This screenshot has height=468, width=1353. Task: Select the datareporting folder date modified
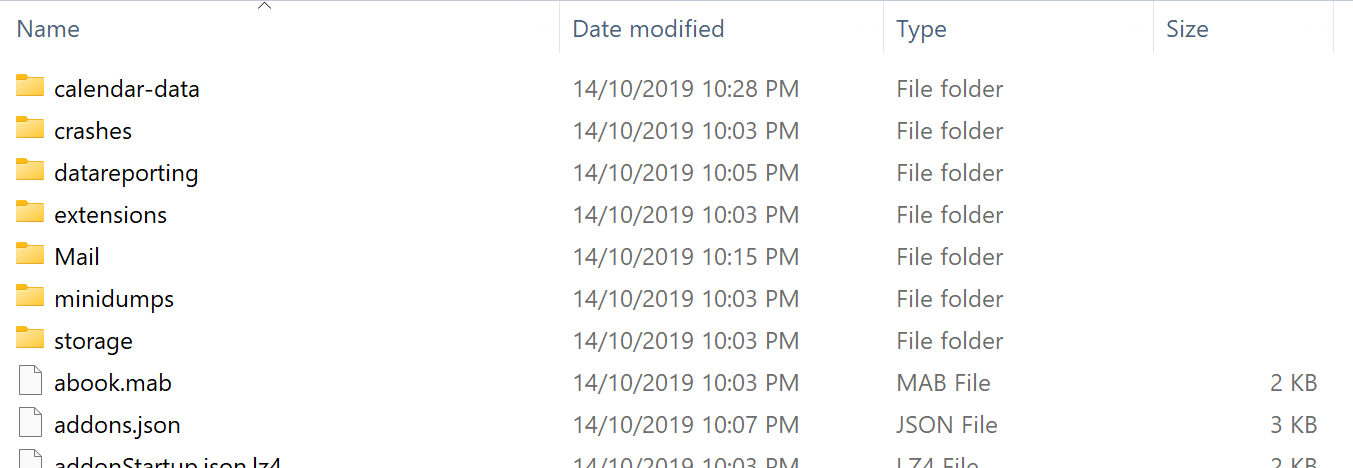tap(685, 173)
